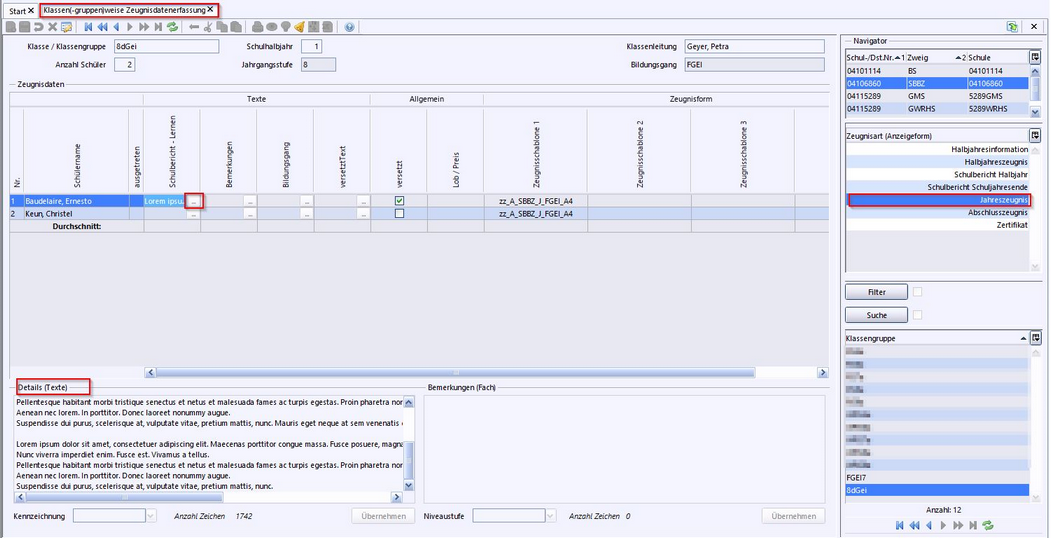This screenshot has width=1051, height=538.
Task: Click the horizontal scrollbar under Zeugnisdaten grid
Action: pos(480,372)
